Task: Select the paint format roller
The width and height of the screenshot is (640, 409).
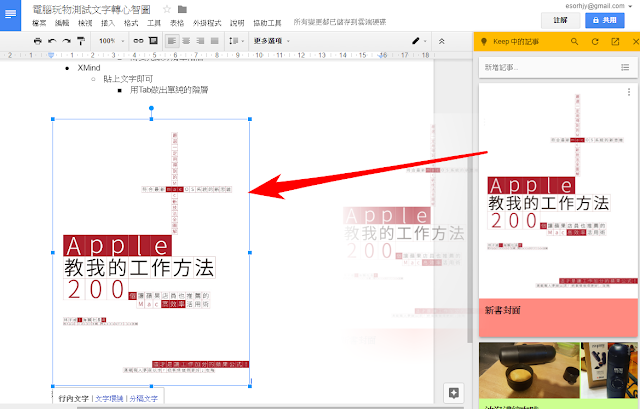Action: tap(81, 41)
